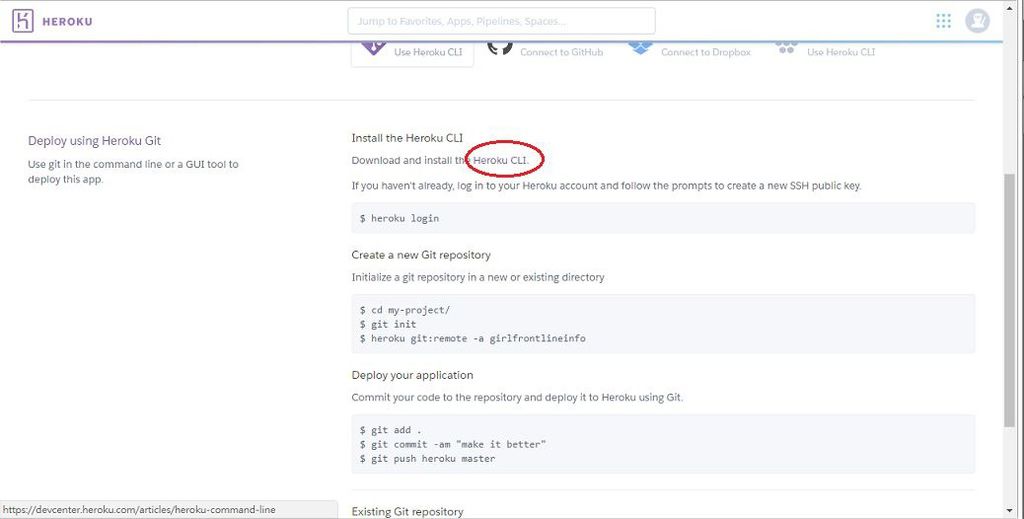The image size is (1024, 519).
Task: Click the 'Existing Git repository' heading
Action: coord(408,512)
